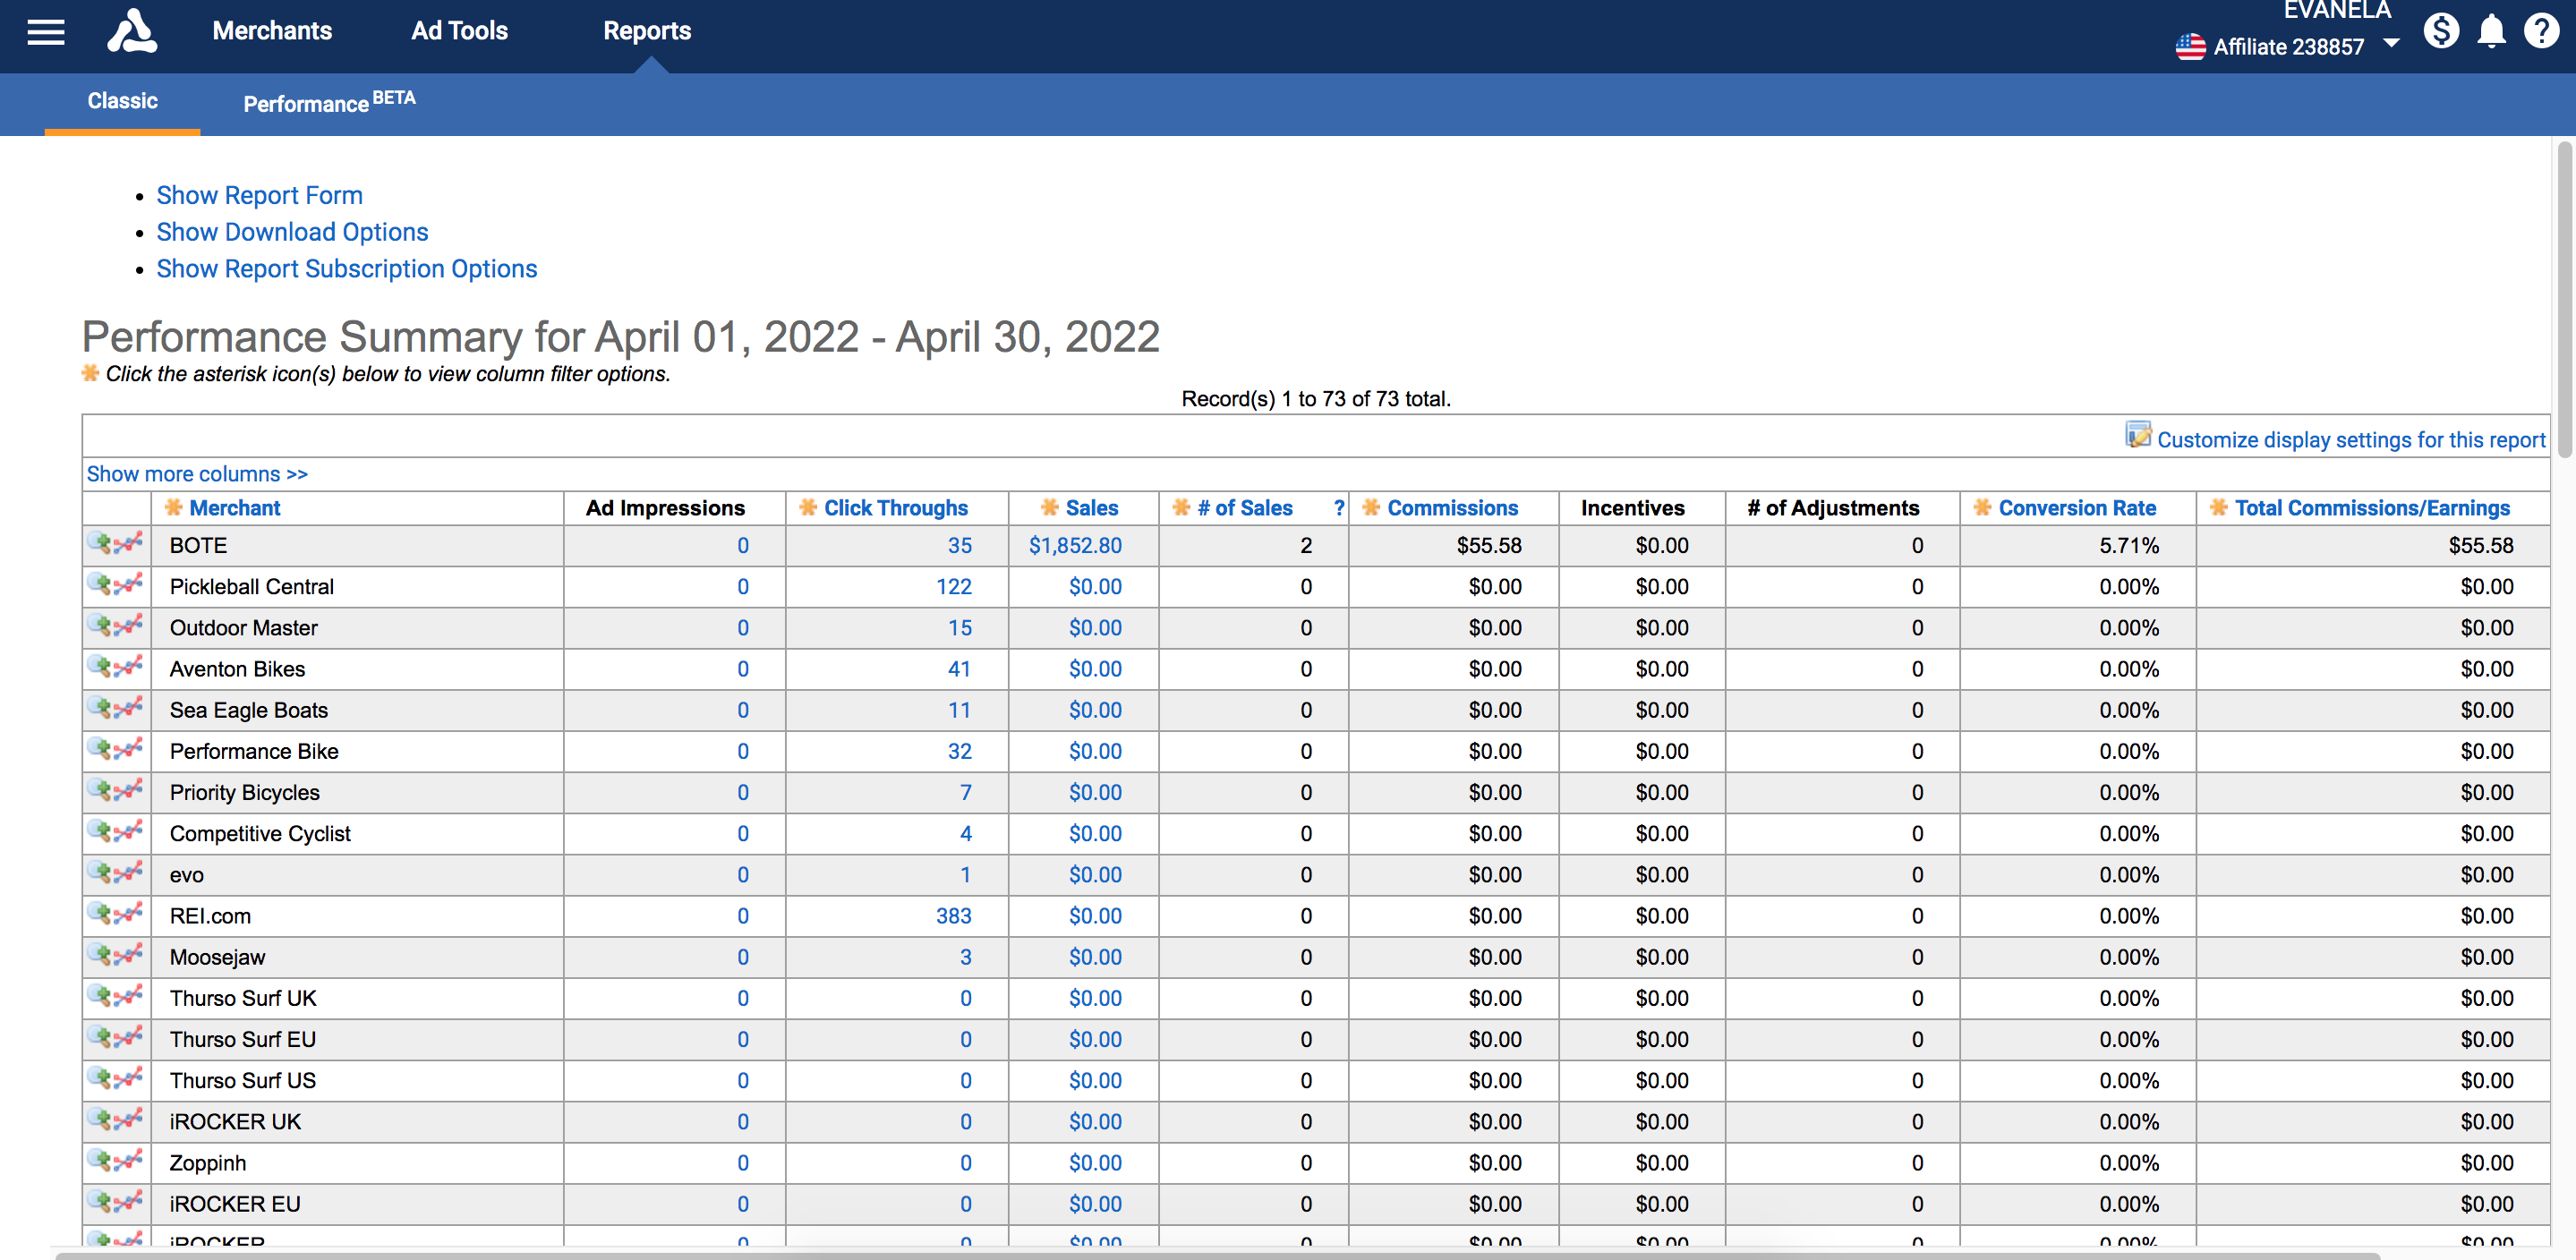Click the magnifier detail icon for REI.com
Viewport: 2576px width, 1260px height.
100,913
